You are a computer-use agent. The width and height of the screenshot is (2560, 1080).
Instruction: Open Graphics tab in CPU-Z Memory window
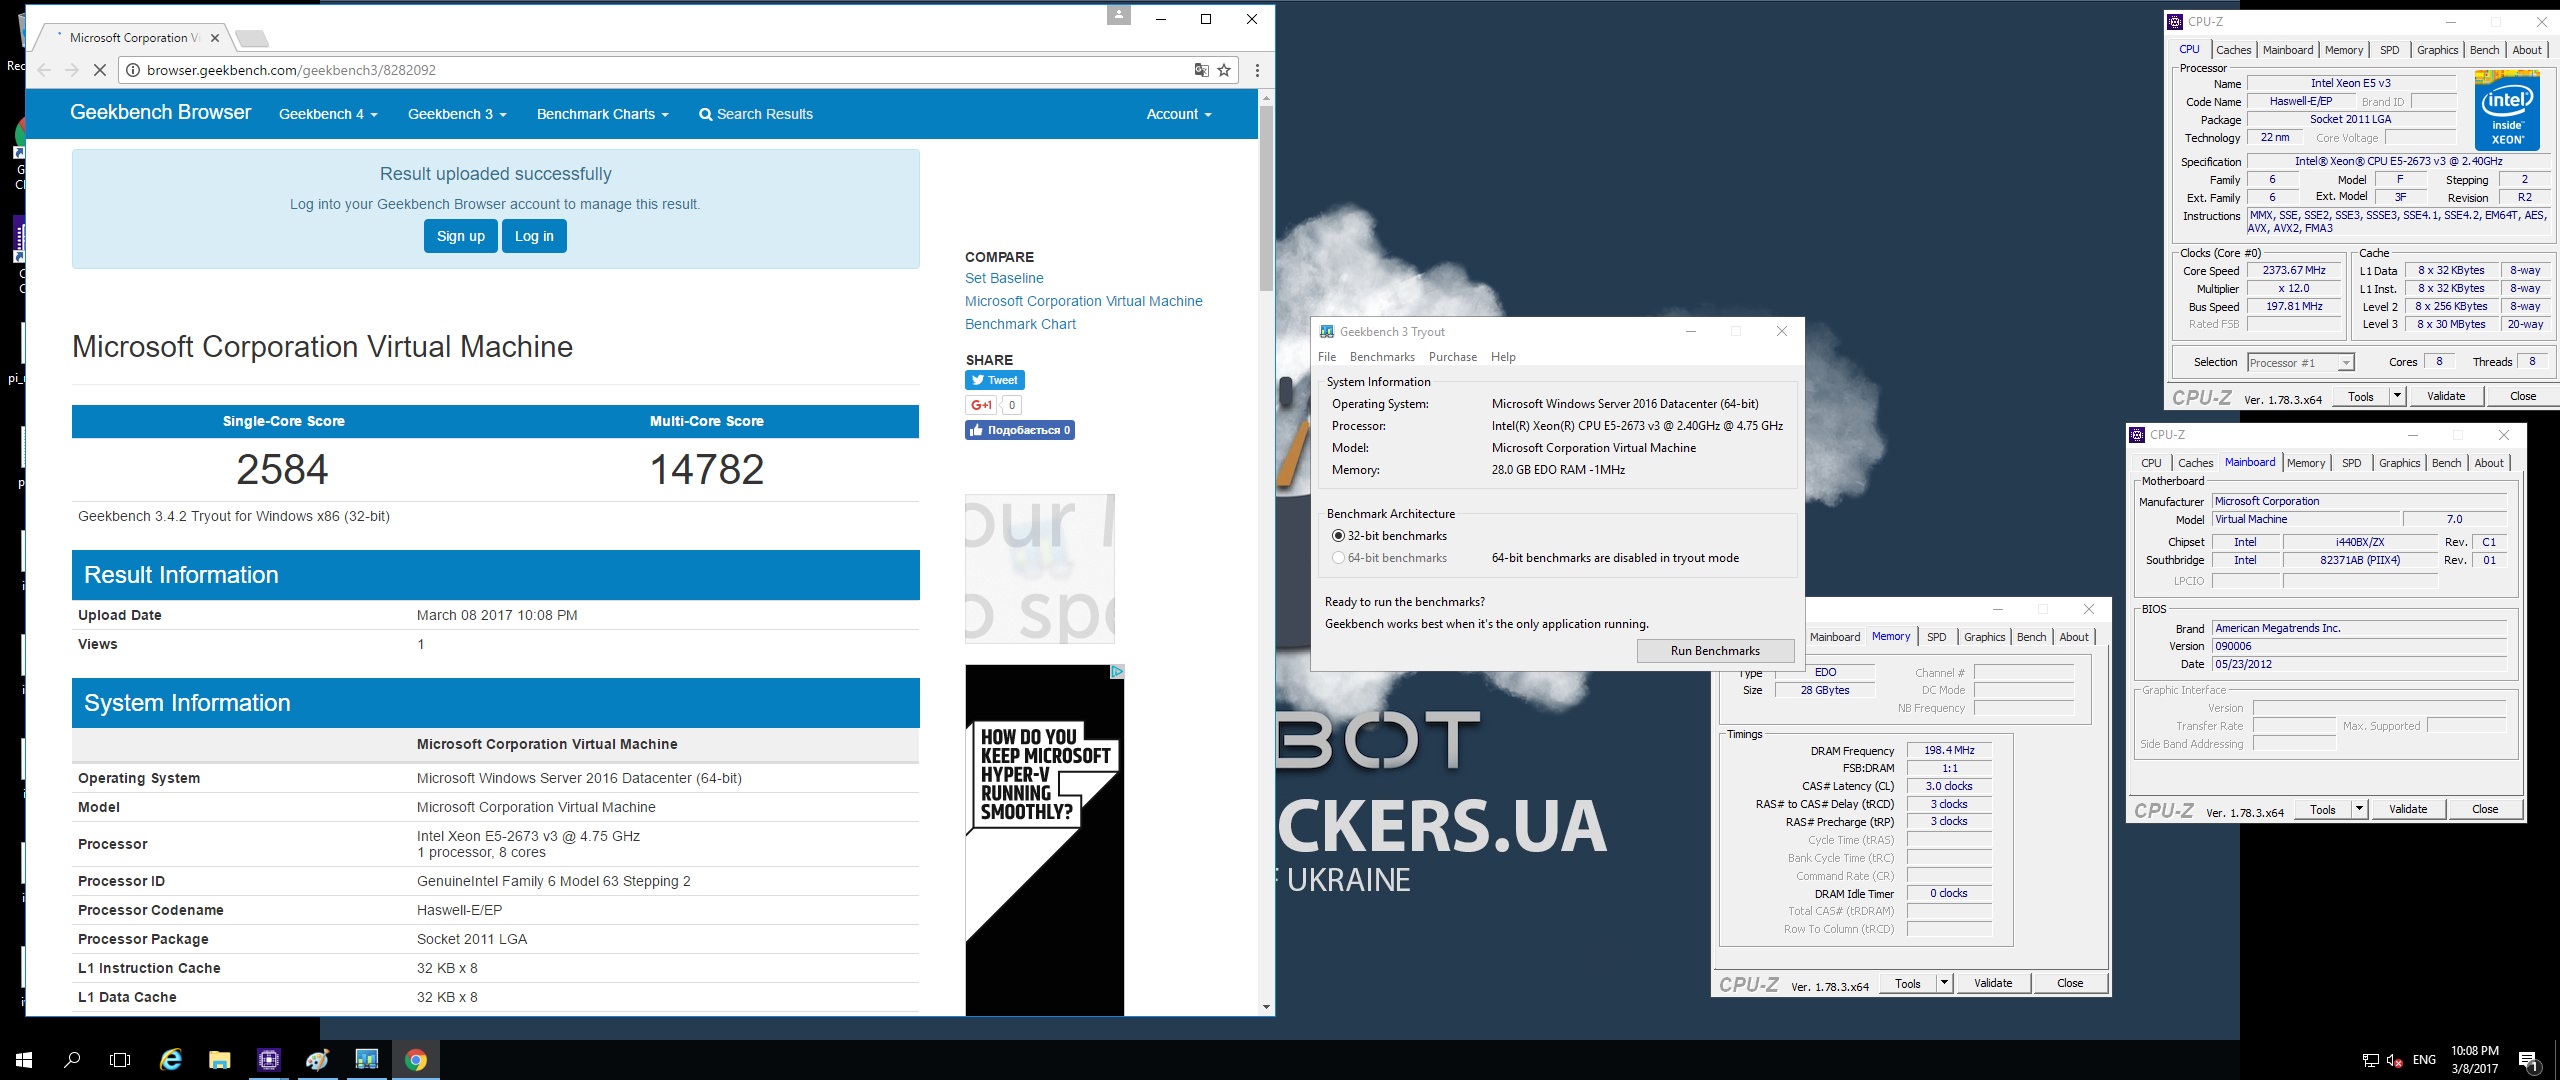(x=1984, y=637)
